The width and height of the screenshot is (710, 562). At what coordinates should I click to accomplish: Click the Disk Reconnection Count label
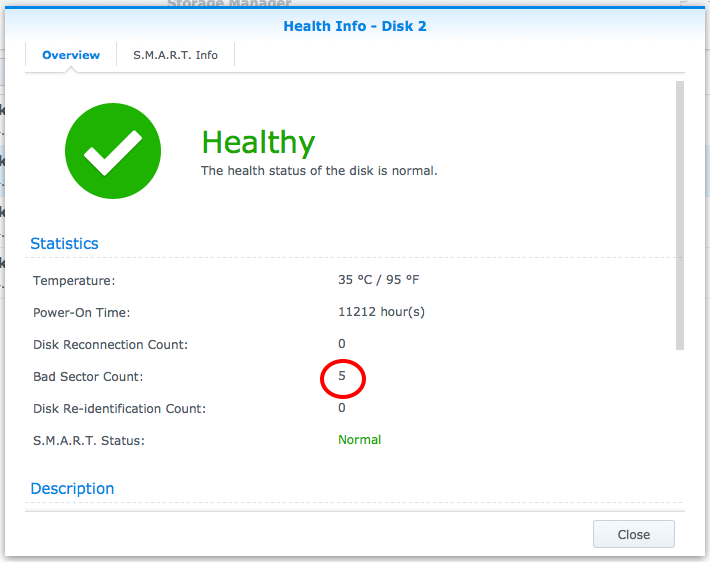[110, 345]
